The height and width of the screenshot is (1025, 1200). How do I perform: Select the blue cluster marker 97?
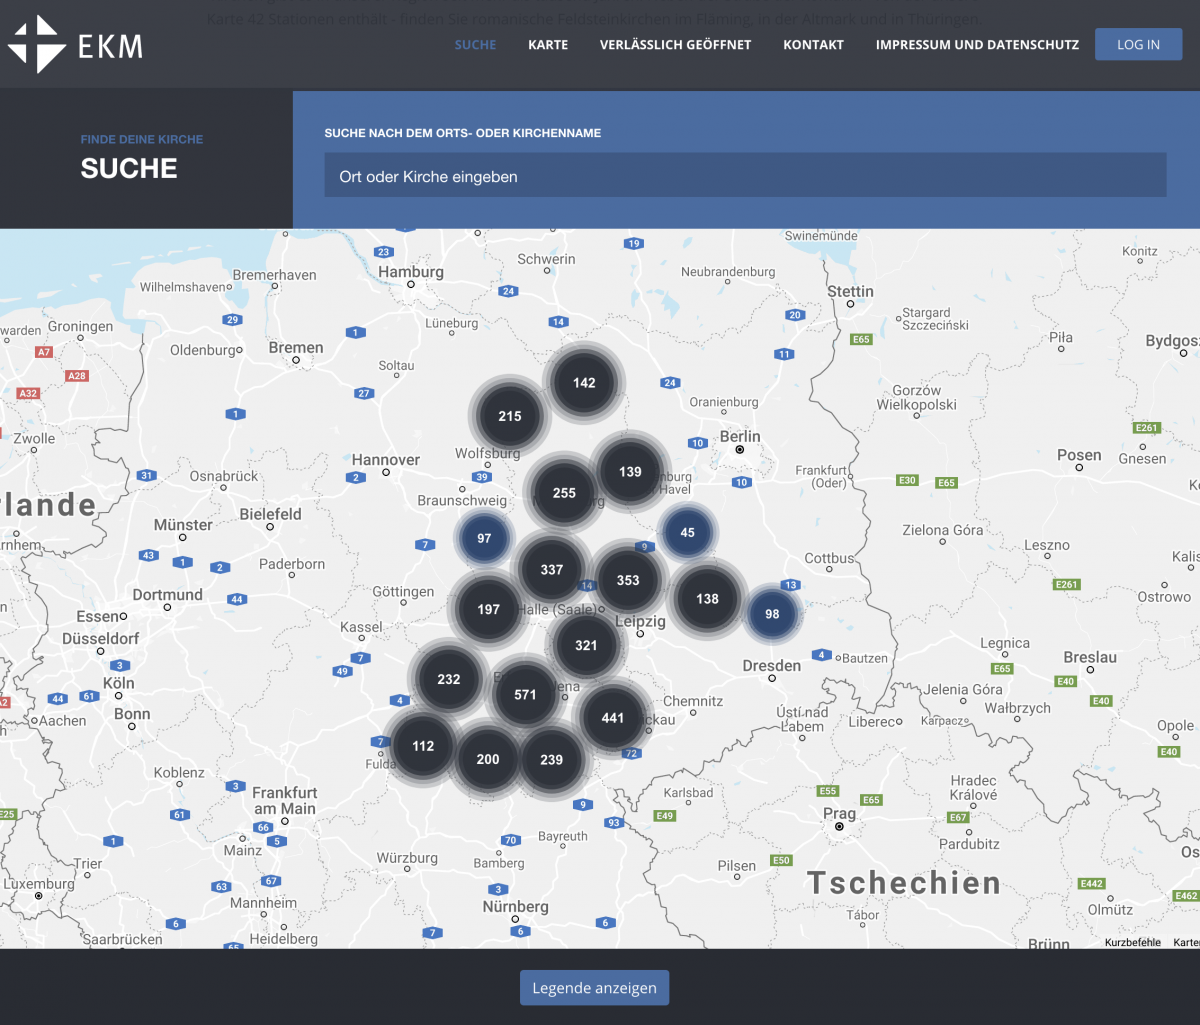(484, 538)
